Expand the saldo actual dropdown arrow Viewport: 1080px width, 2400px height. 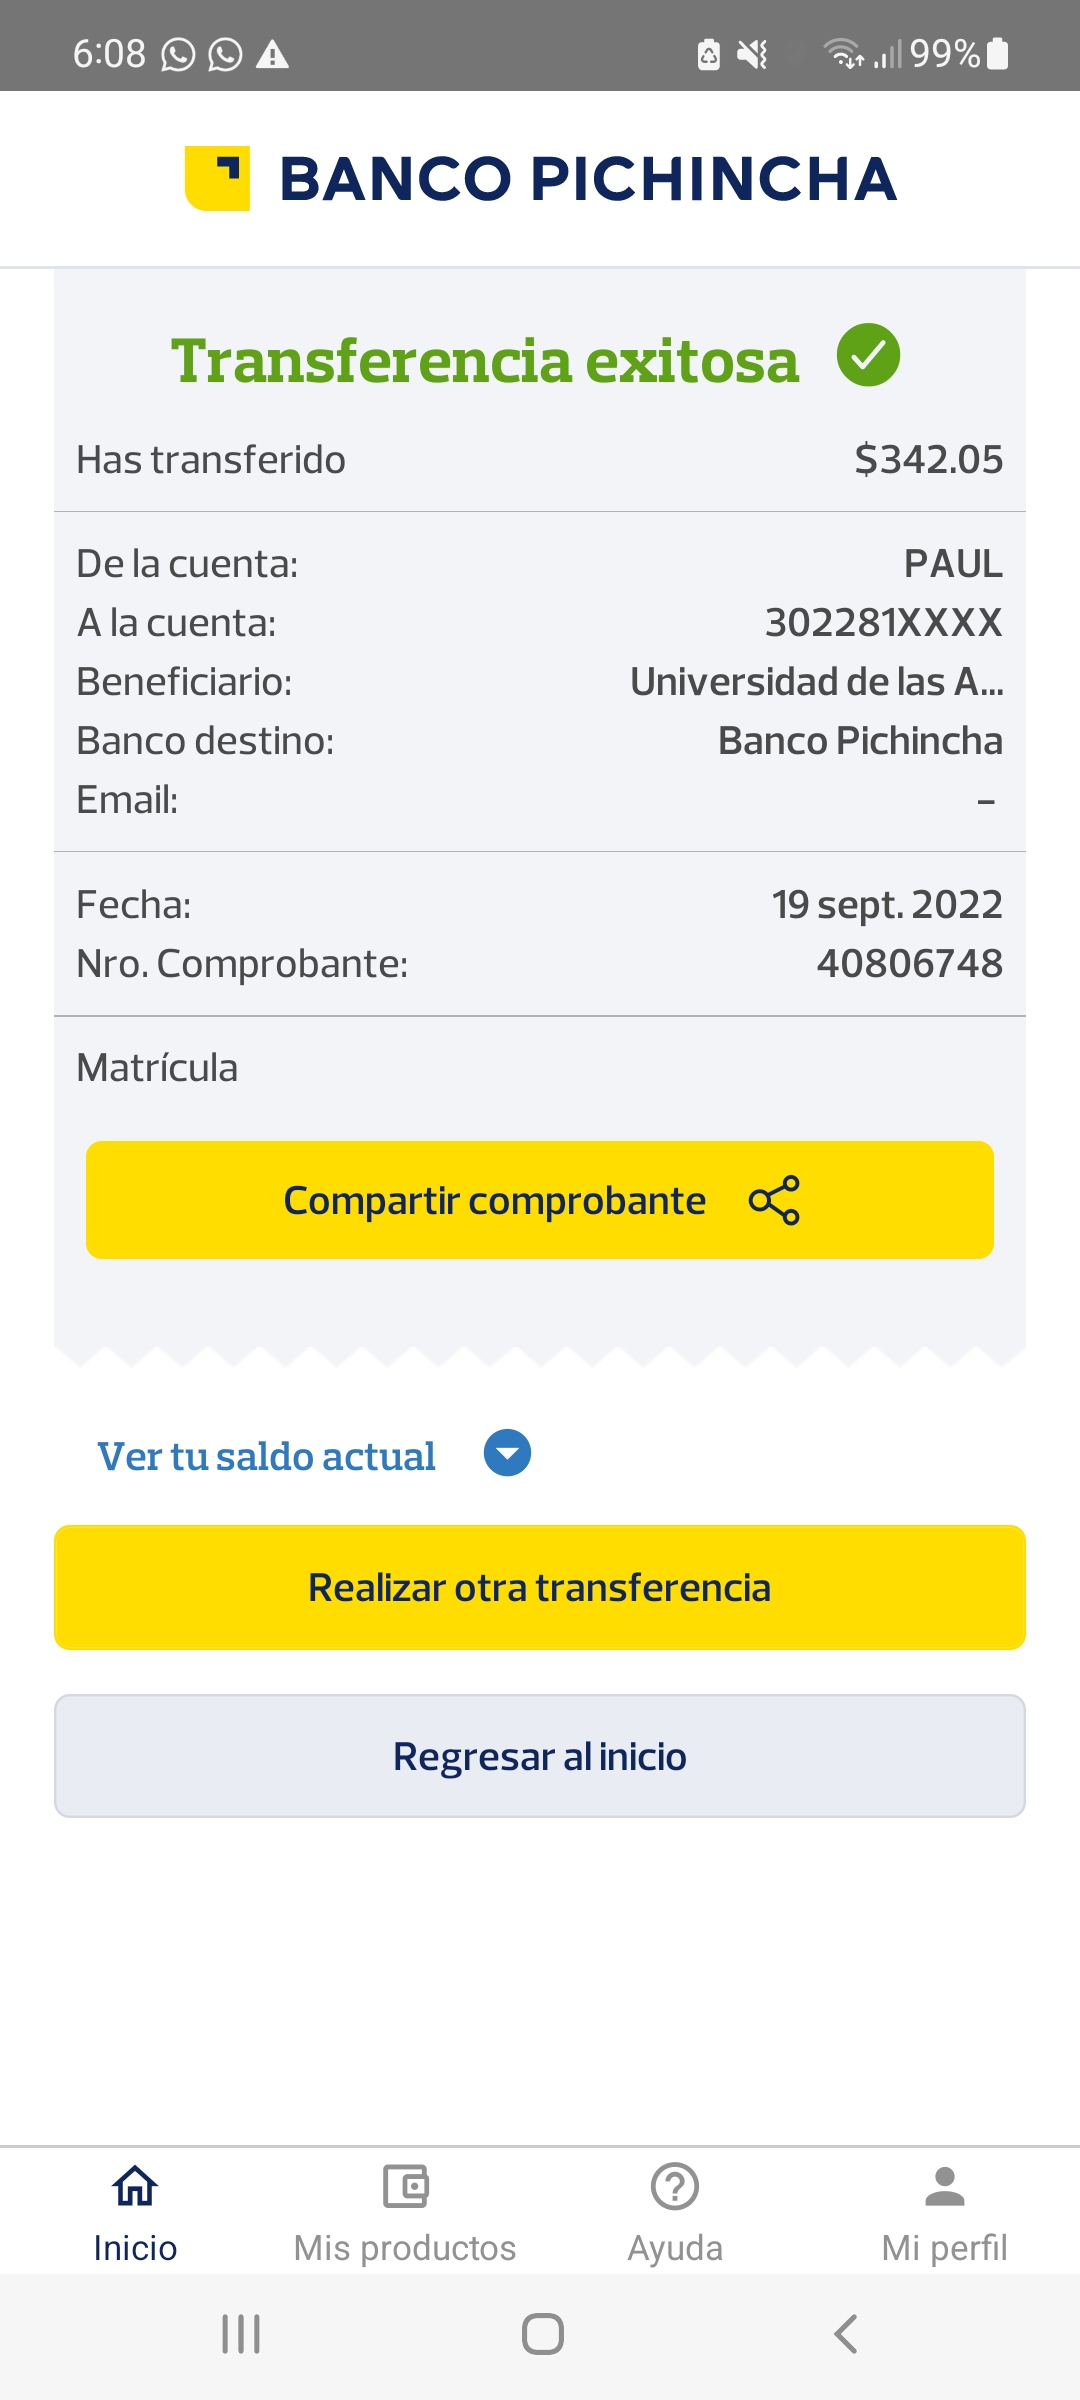tap(507, 1453)
